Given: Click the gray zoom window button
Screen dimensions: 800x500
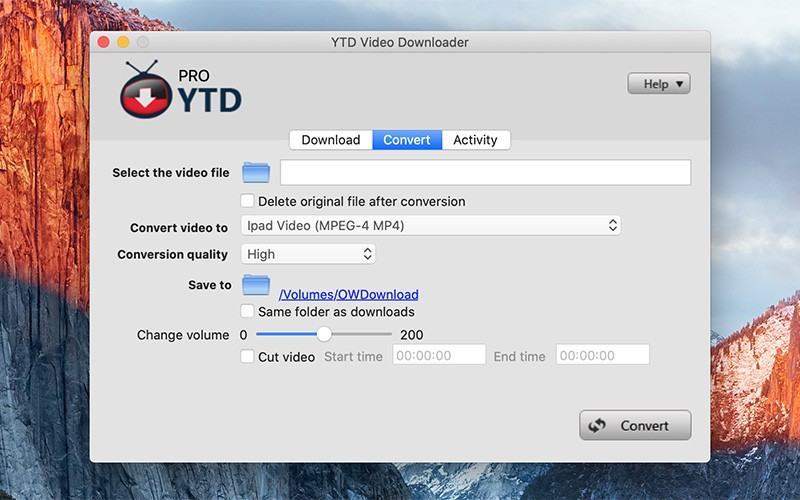Looking at the screenshot, I should coord(143,42).
